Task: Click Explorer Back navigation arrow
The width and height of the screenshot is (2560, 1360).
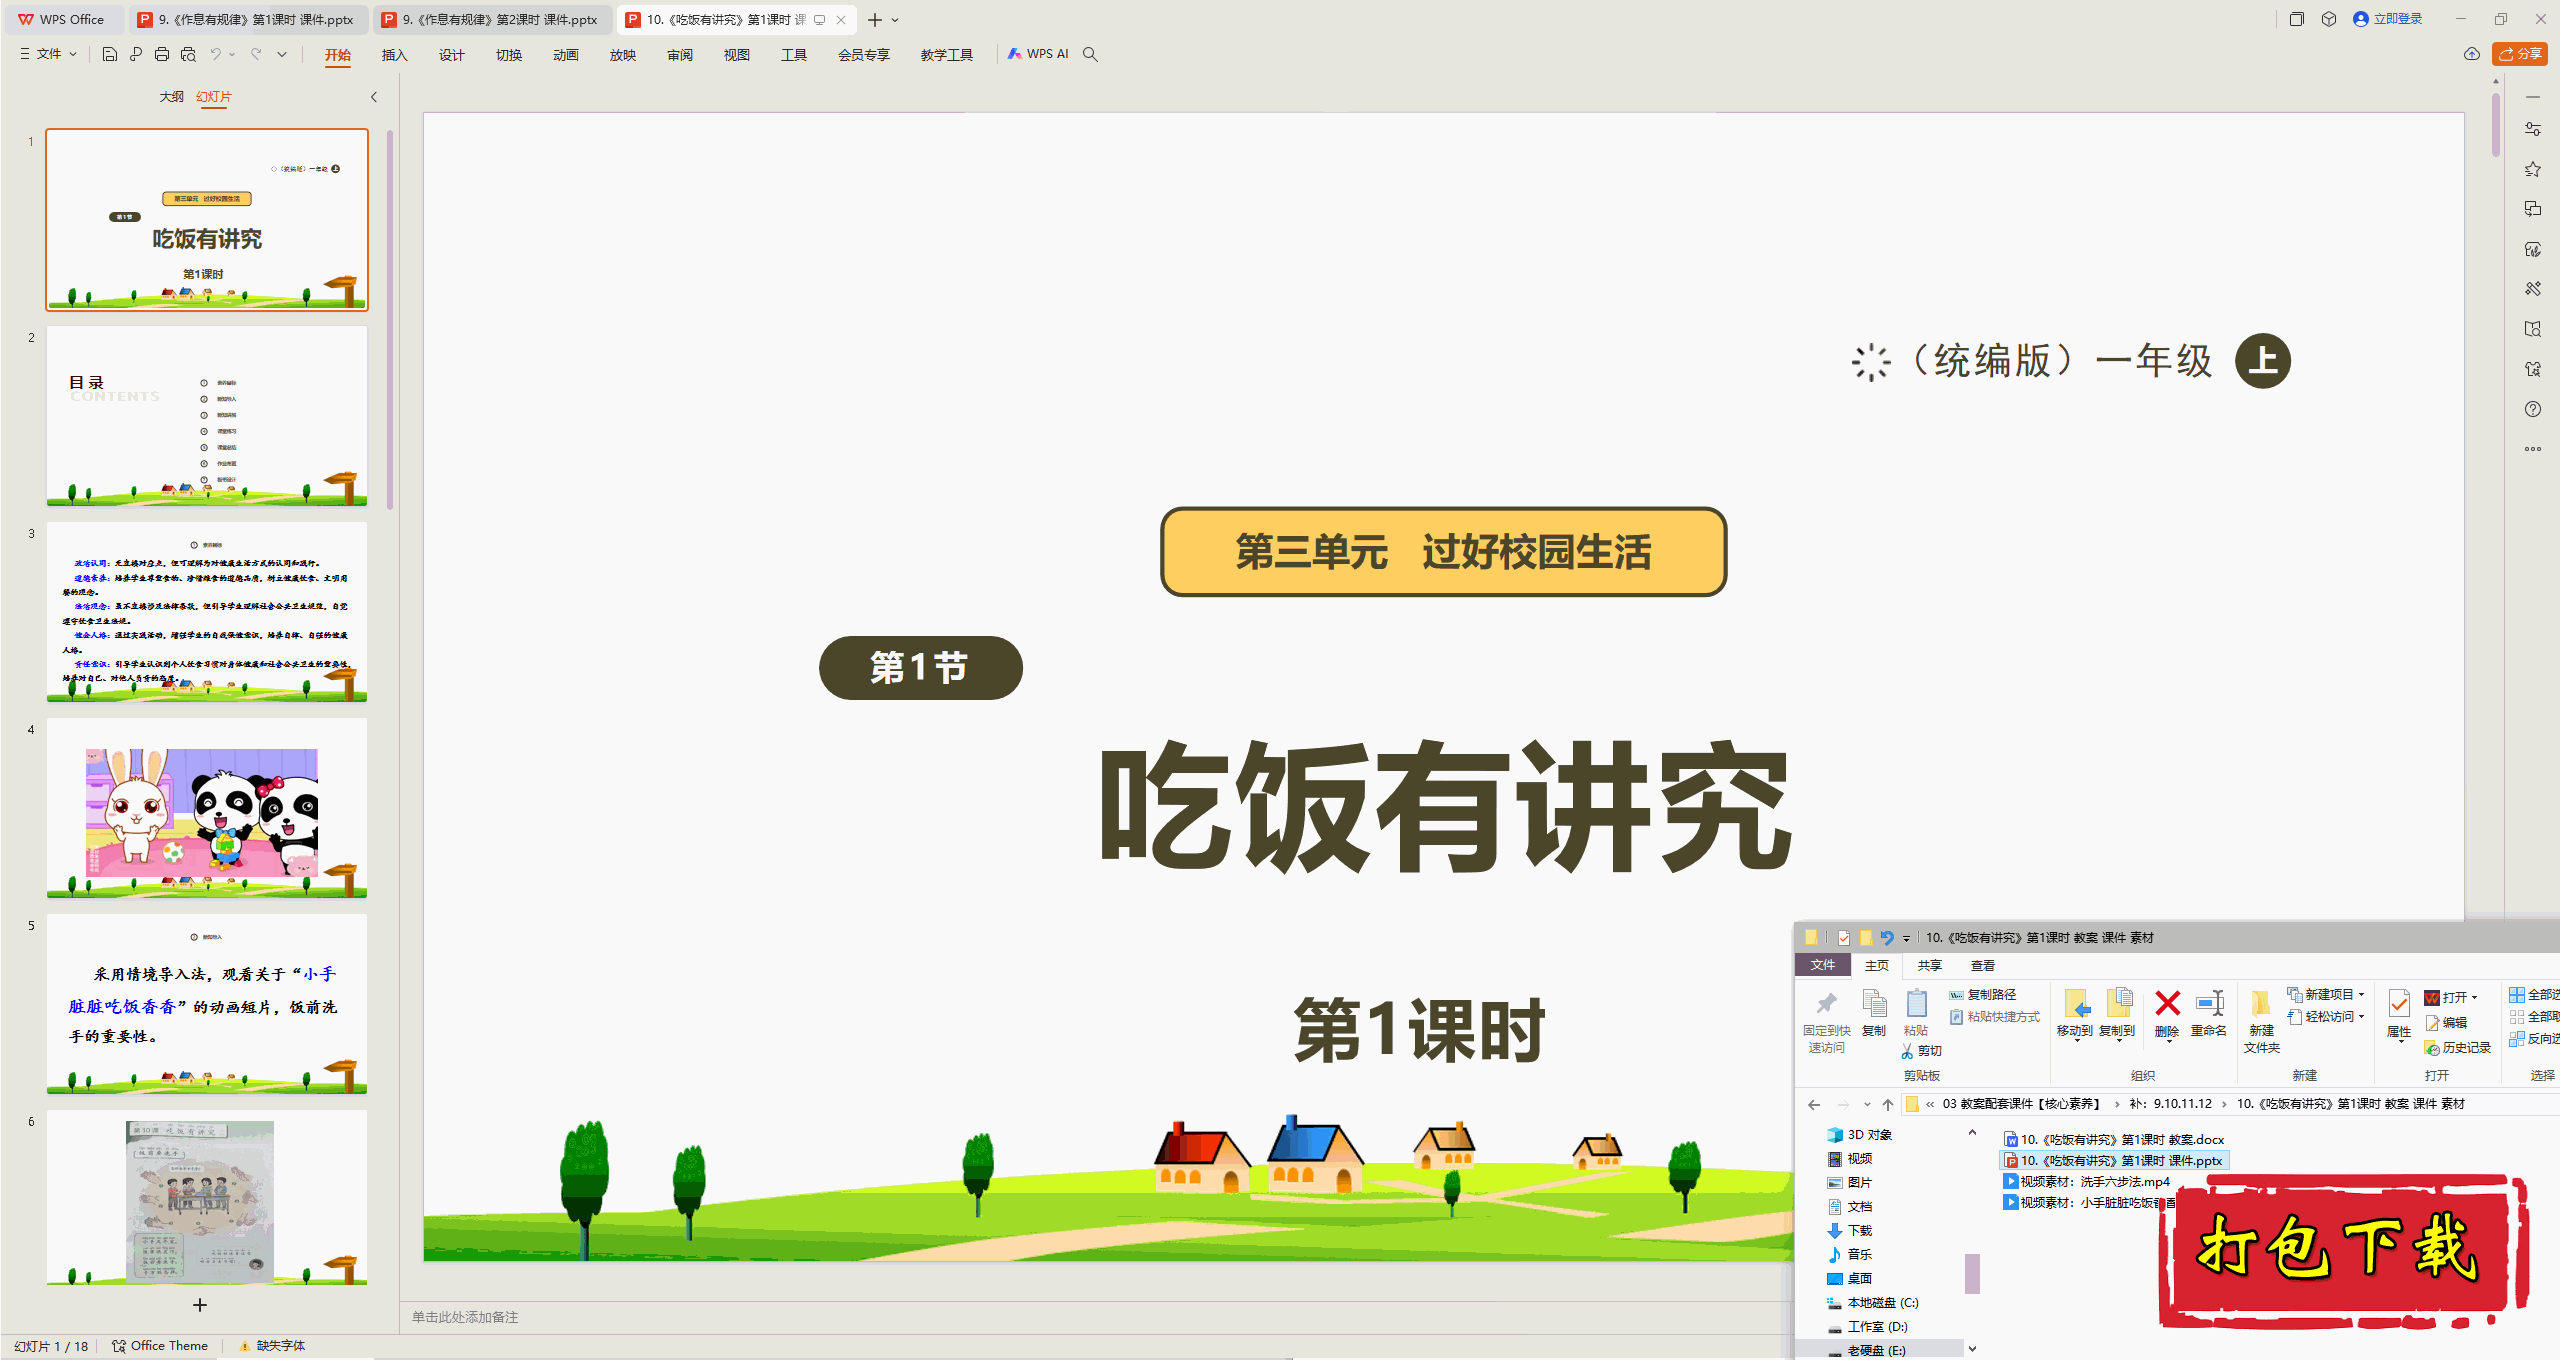Action: [x=1814, y=1104]
